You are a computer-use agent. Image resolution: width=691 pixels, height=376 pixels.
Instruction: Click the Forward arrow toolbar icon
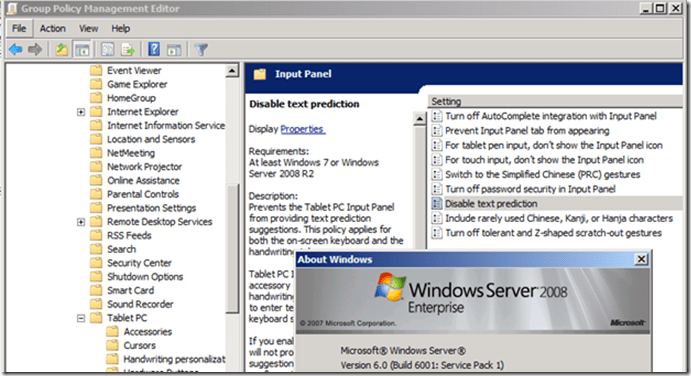[x=35, y=49]
